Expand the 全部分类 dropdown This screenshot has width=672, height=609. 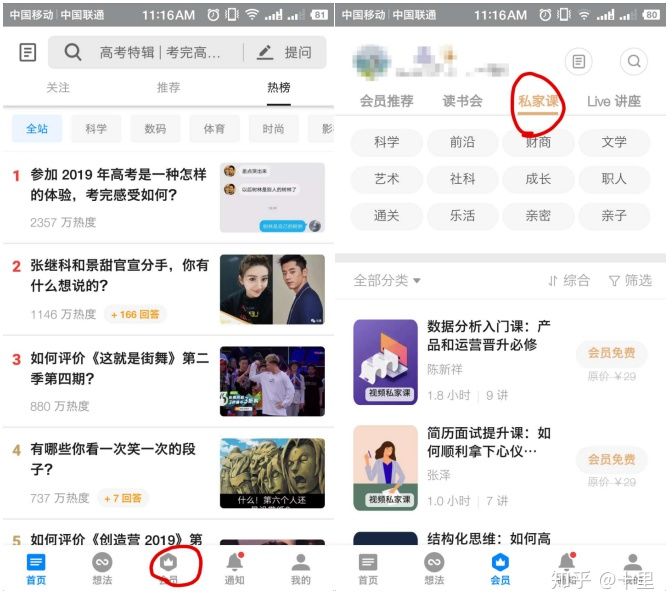(387, 281)
